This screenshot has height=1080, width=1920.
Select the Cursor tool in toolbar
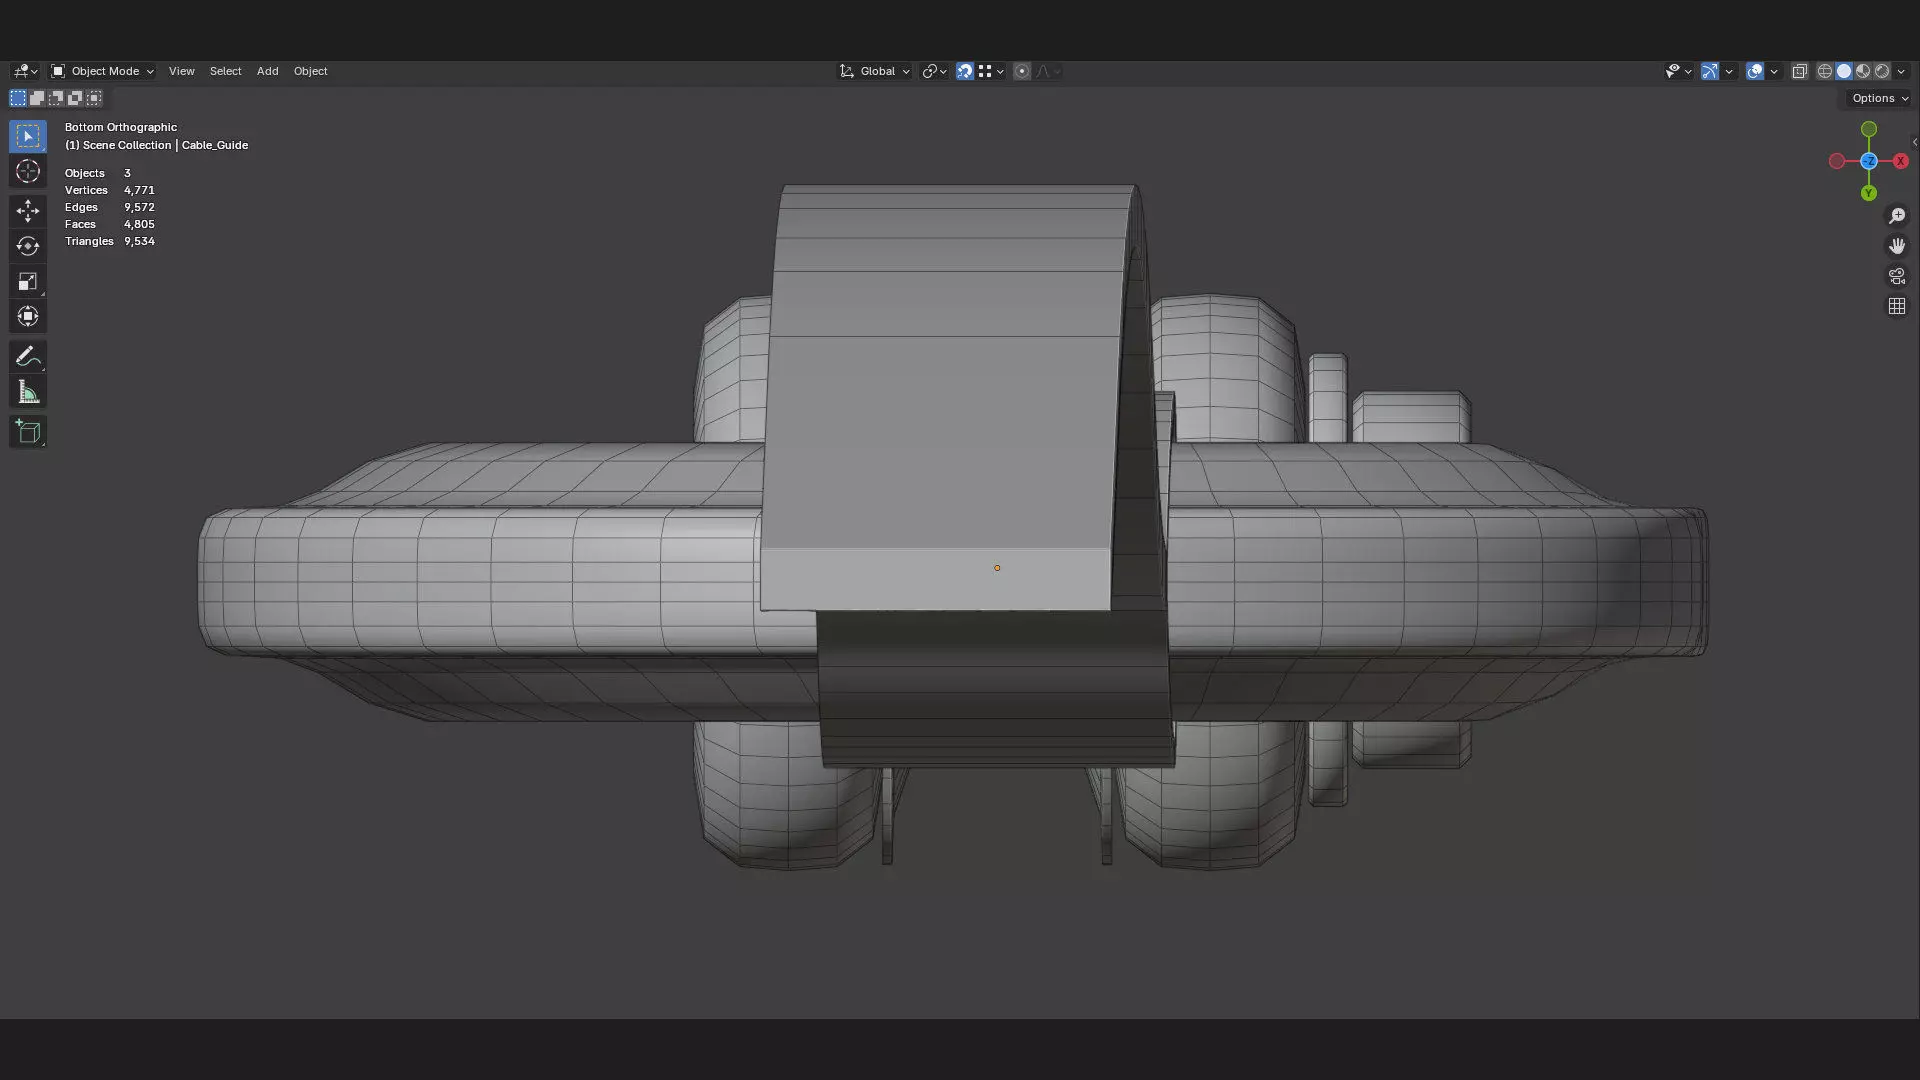click(28, 172)
